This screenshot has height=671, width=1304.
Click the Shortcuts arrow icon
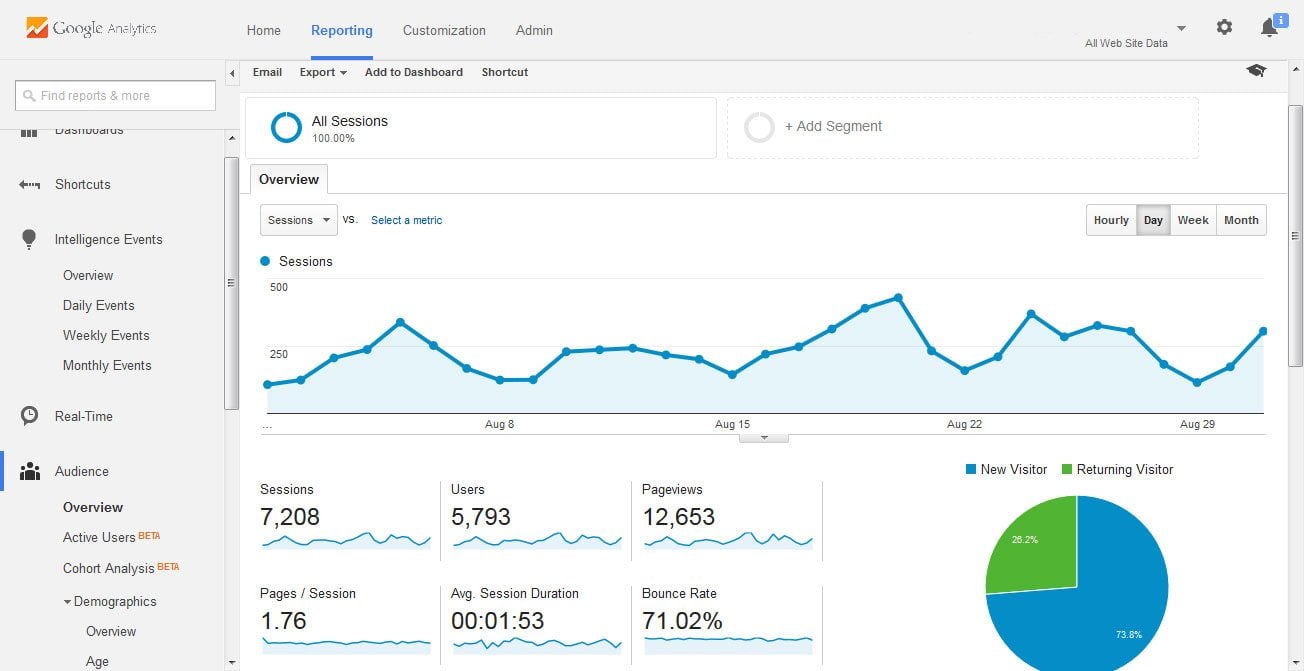[x=30, y=184]
